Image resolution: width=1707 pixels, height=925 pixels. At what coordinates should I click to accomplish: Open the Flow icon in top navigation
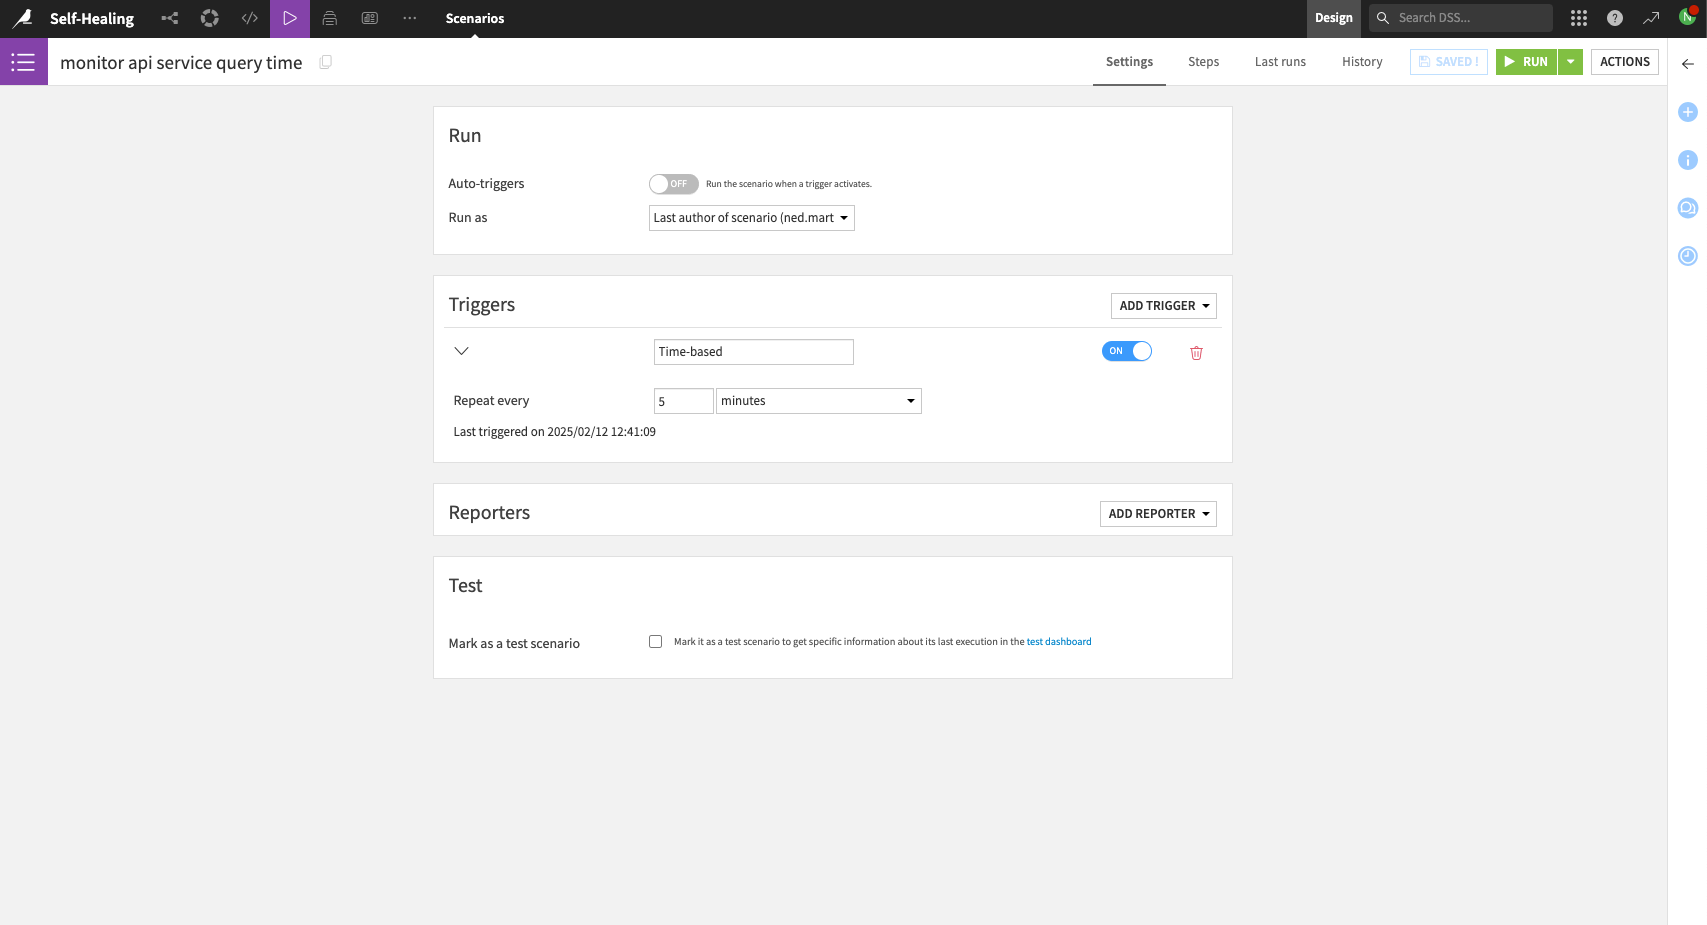pos(170,18)
